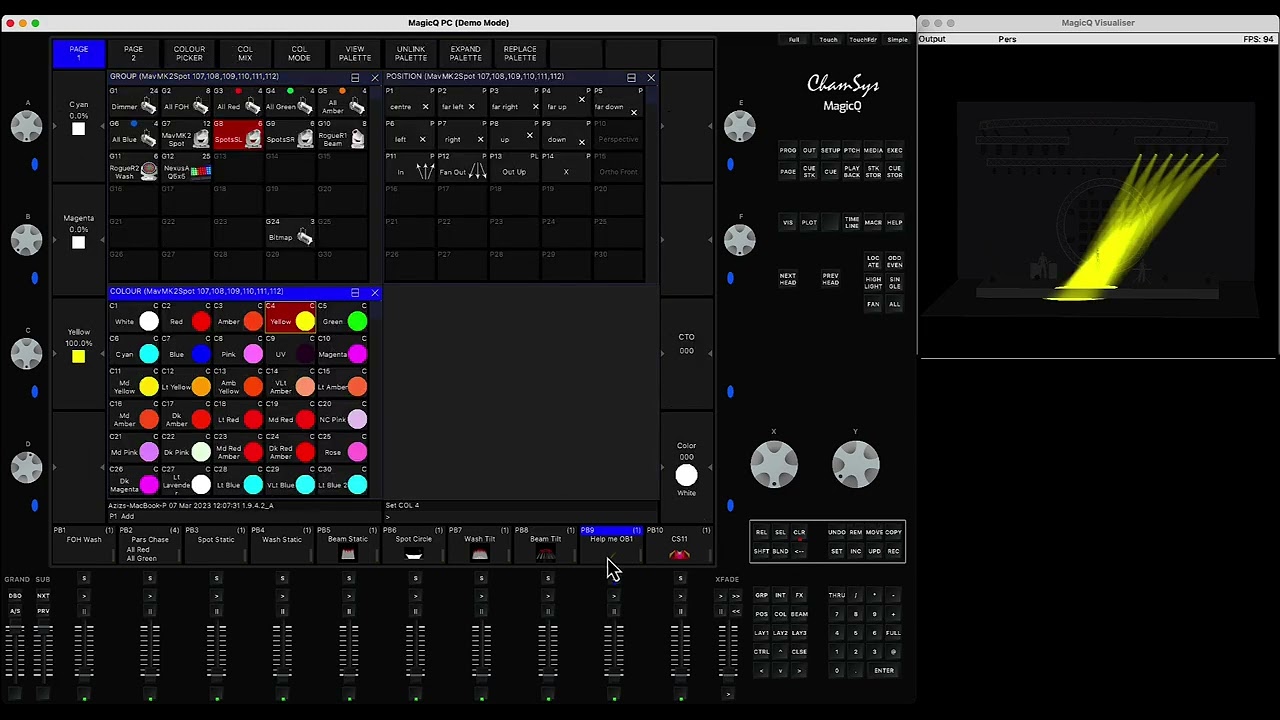Screen dimensions: 1280x720
Task: Select the G4 All Green group
Action: pos(290,103)
